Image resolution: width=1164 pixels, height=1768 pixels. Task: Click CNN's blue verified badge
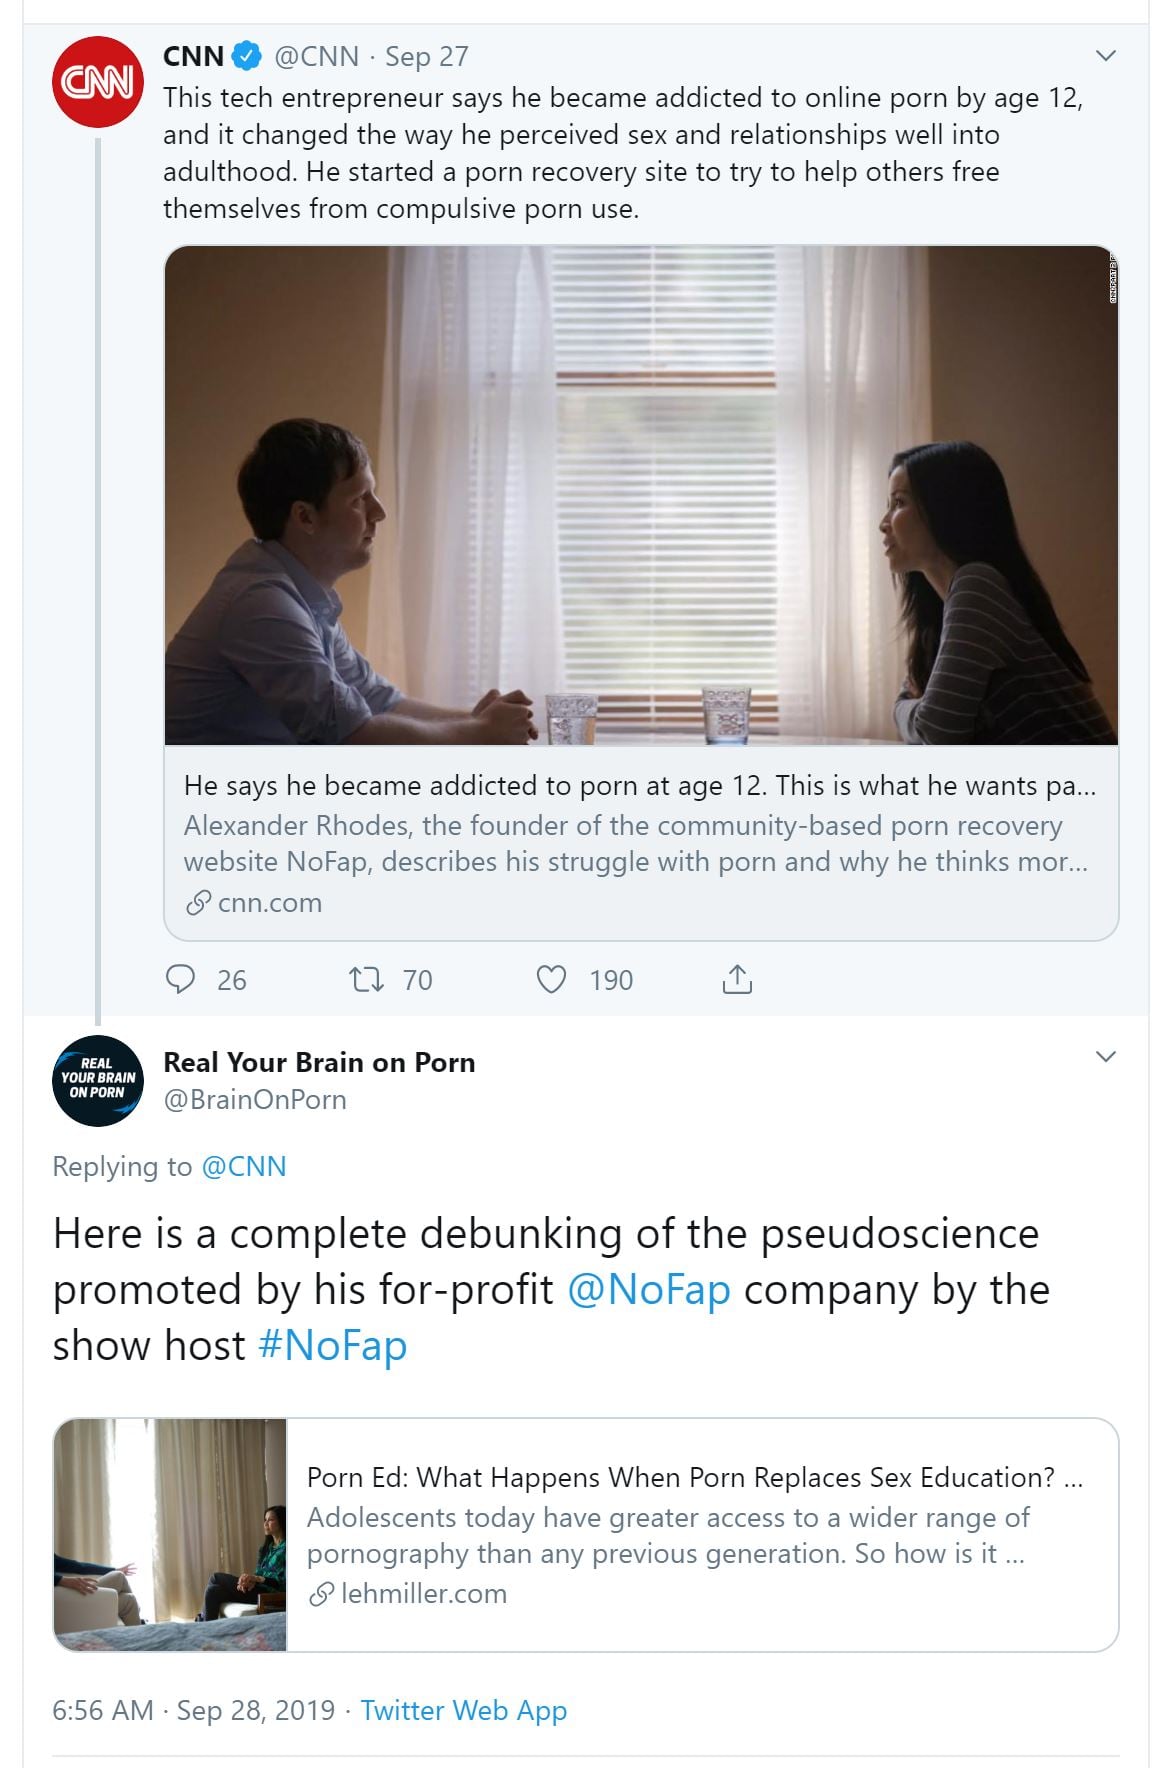click(247, 57)
